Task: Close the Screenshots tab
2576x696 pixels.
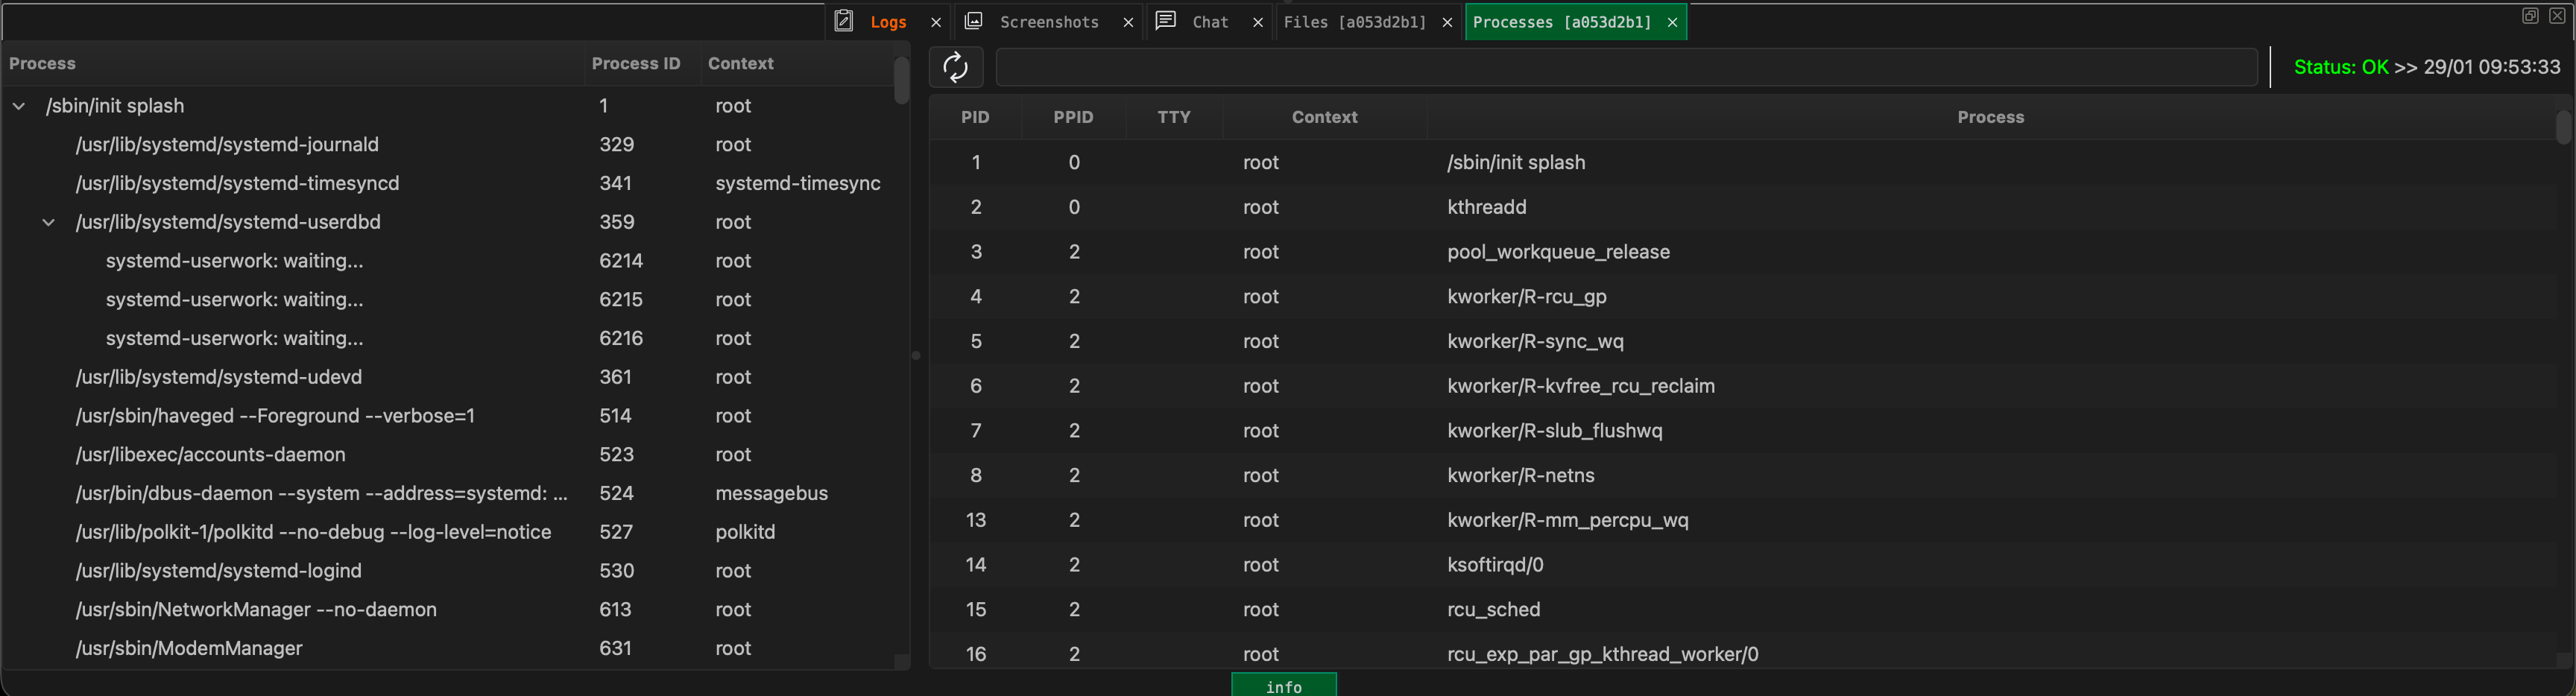Action: pyautogui.click(x=1128, y=22)
